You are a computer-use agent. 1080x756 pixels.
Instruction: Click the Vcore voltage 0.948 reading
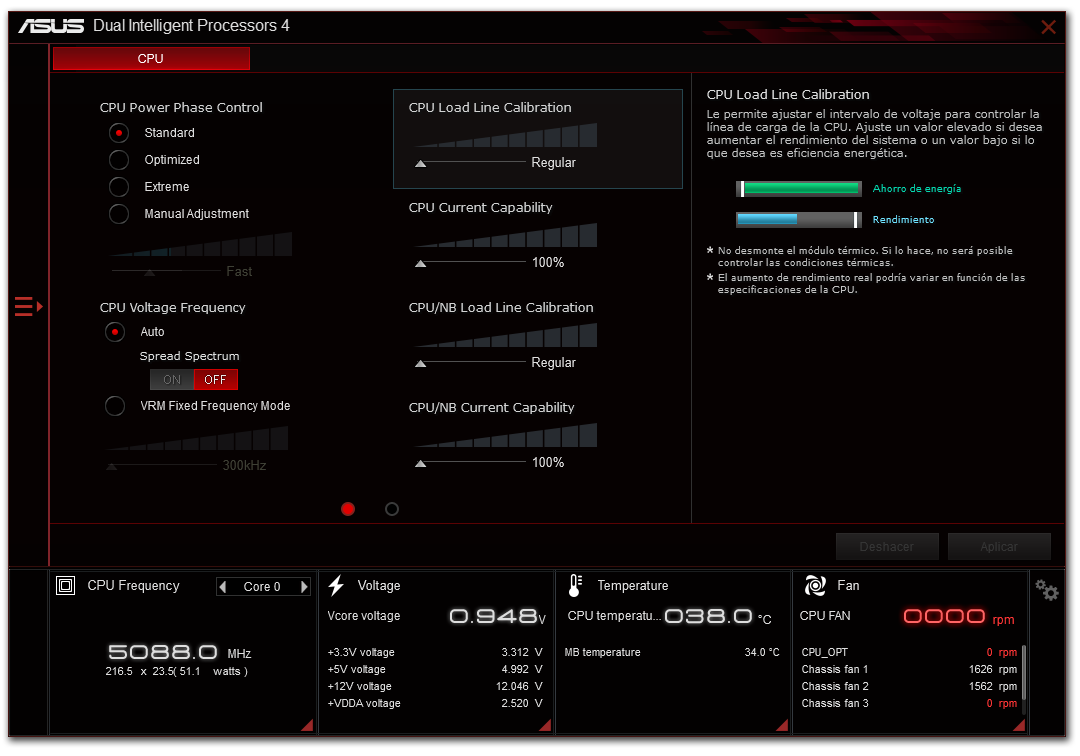497,616
